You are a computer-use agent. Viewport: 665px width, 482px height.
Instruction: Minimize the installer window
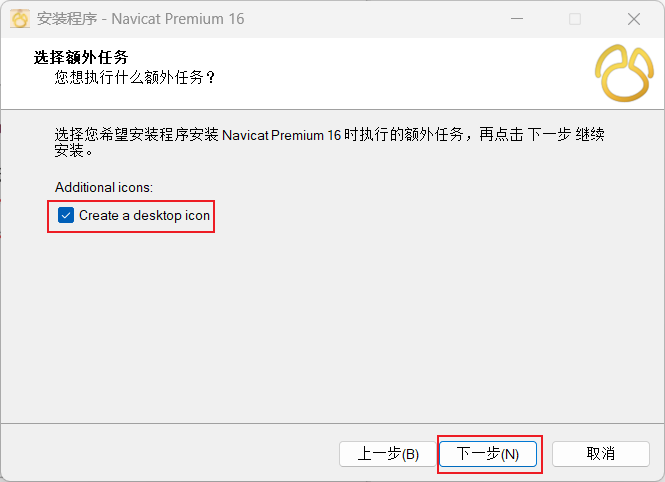pos(517,19)
